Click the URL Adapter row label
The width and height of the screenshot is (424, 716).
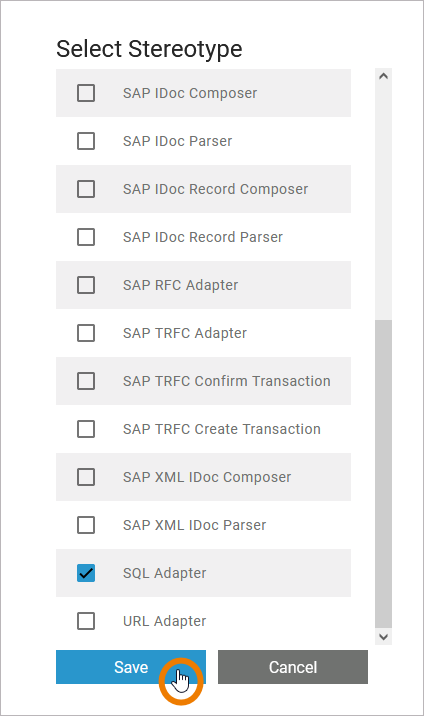(164, 621)
